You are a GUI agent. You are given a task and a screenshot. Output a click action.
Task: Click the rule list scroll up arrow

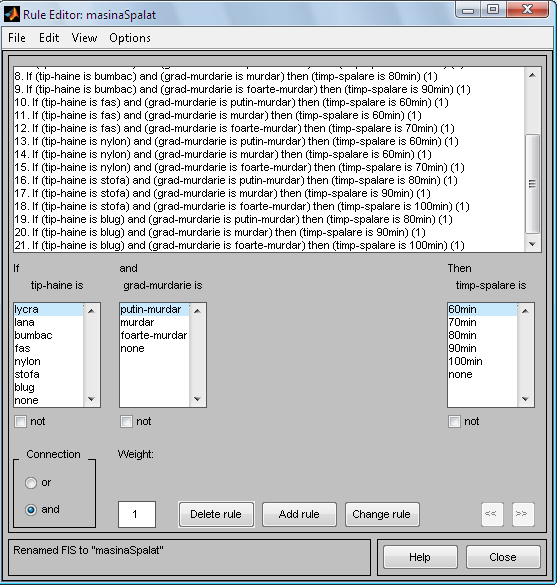coord(532,75)
